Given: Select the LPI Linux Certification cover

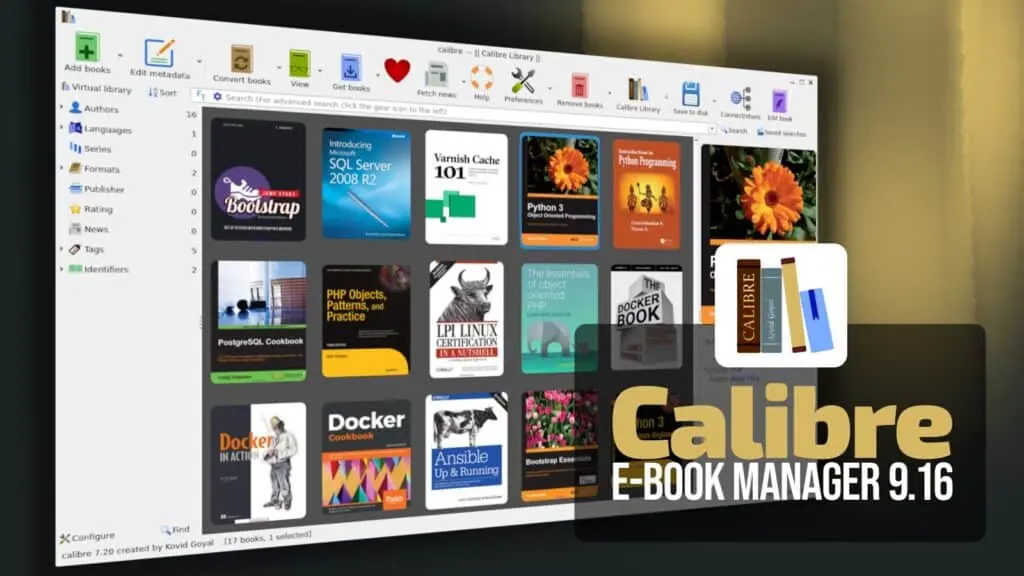Looking at the screenshot, I should point(466,319).
